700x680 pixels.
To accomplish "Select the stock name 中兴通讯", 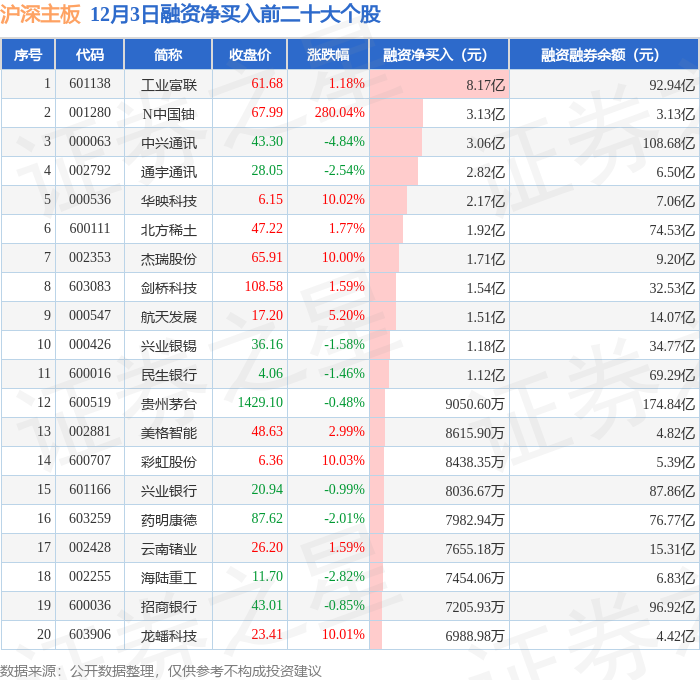I will tap(169, 142).
